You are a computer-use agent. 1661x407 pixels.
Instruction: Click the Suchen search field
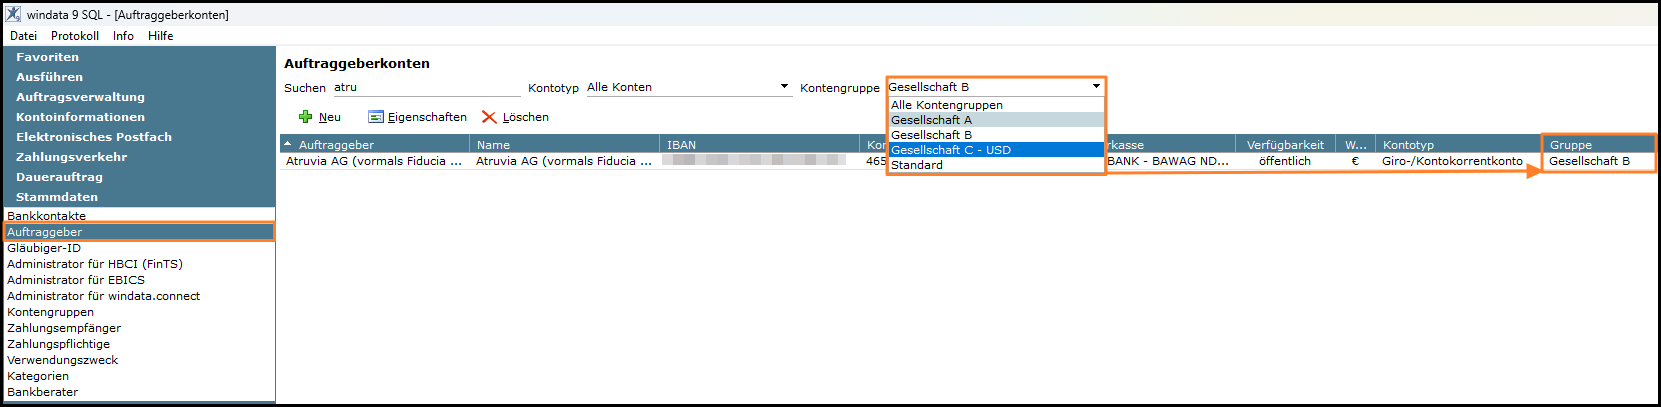(425, 88)
